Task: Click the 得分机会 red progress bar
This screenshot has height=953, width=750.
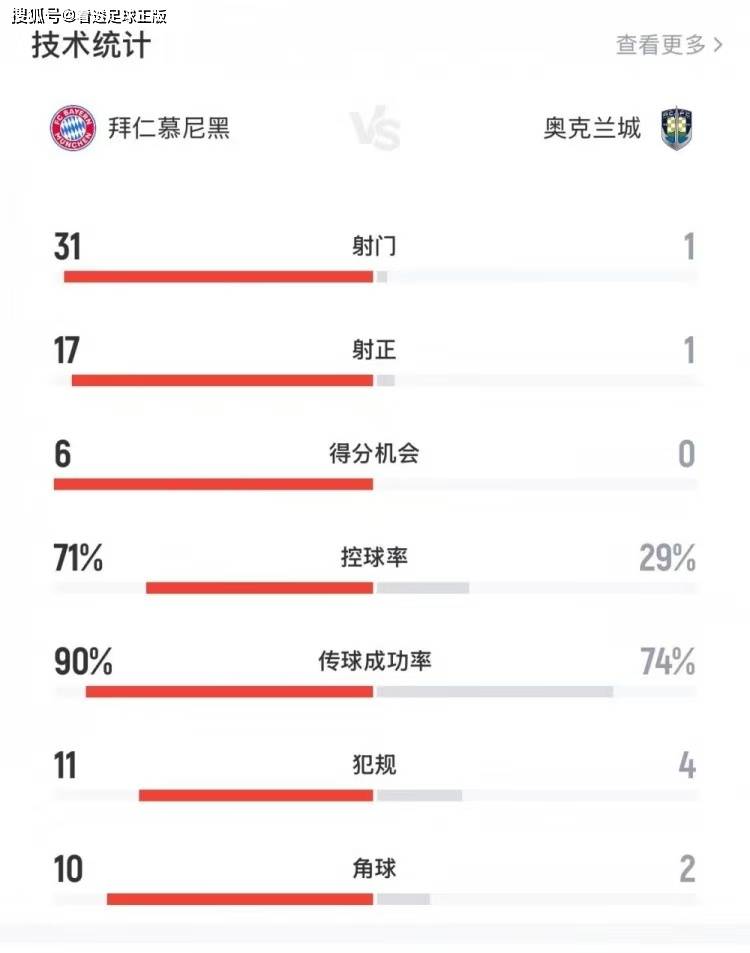Action: (x=213, y=484)
